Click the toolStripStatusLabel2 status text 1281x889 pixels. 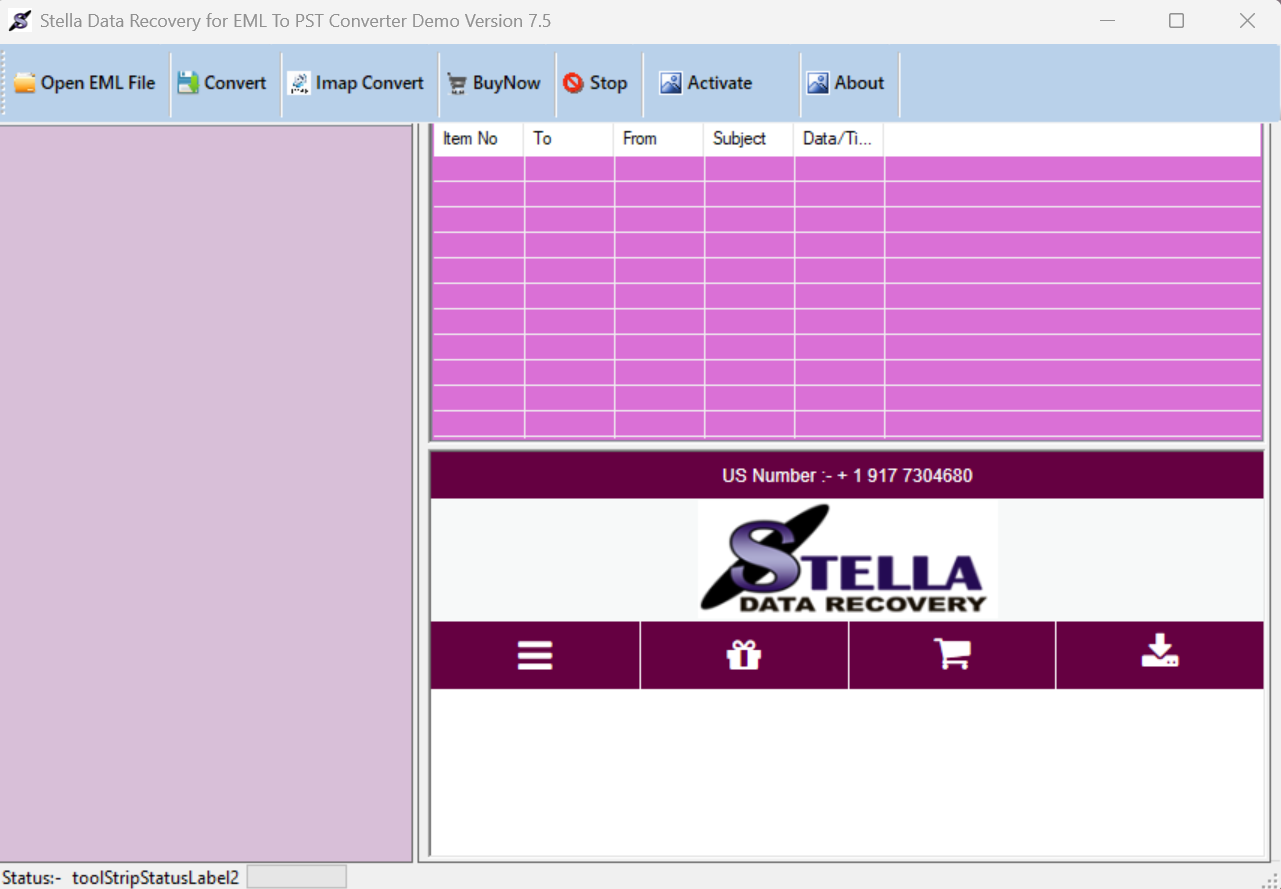[x=155, y=878]
